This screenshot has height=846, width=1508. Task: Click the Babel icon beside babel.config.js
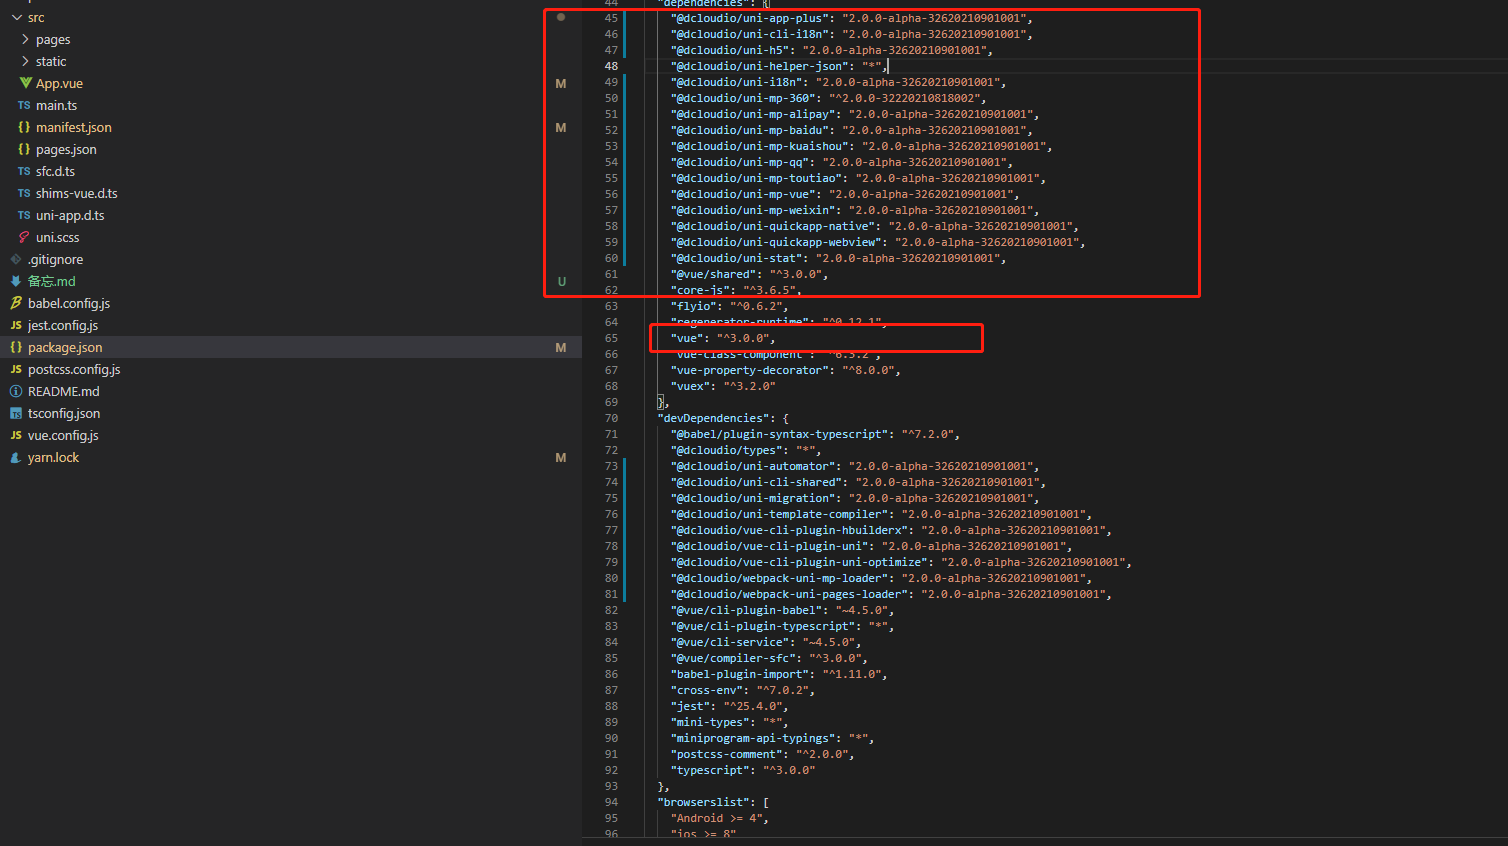pyautogui.click(x=16, y=303)
